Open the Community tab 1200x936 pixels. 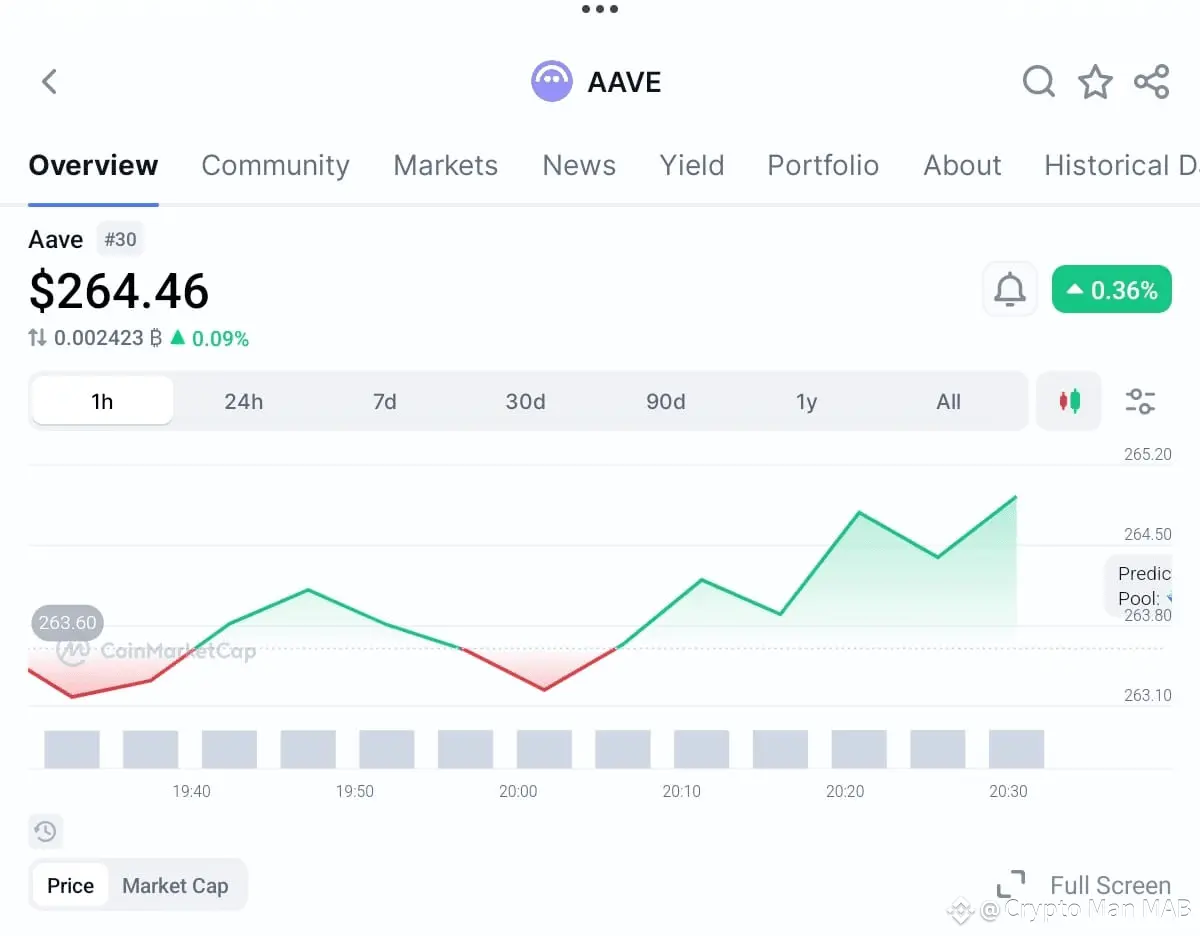275,165
